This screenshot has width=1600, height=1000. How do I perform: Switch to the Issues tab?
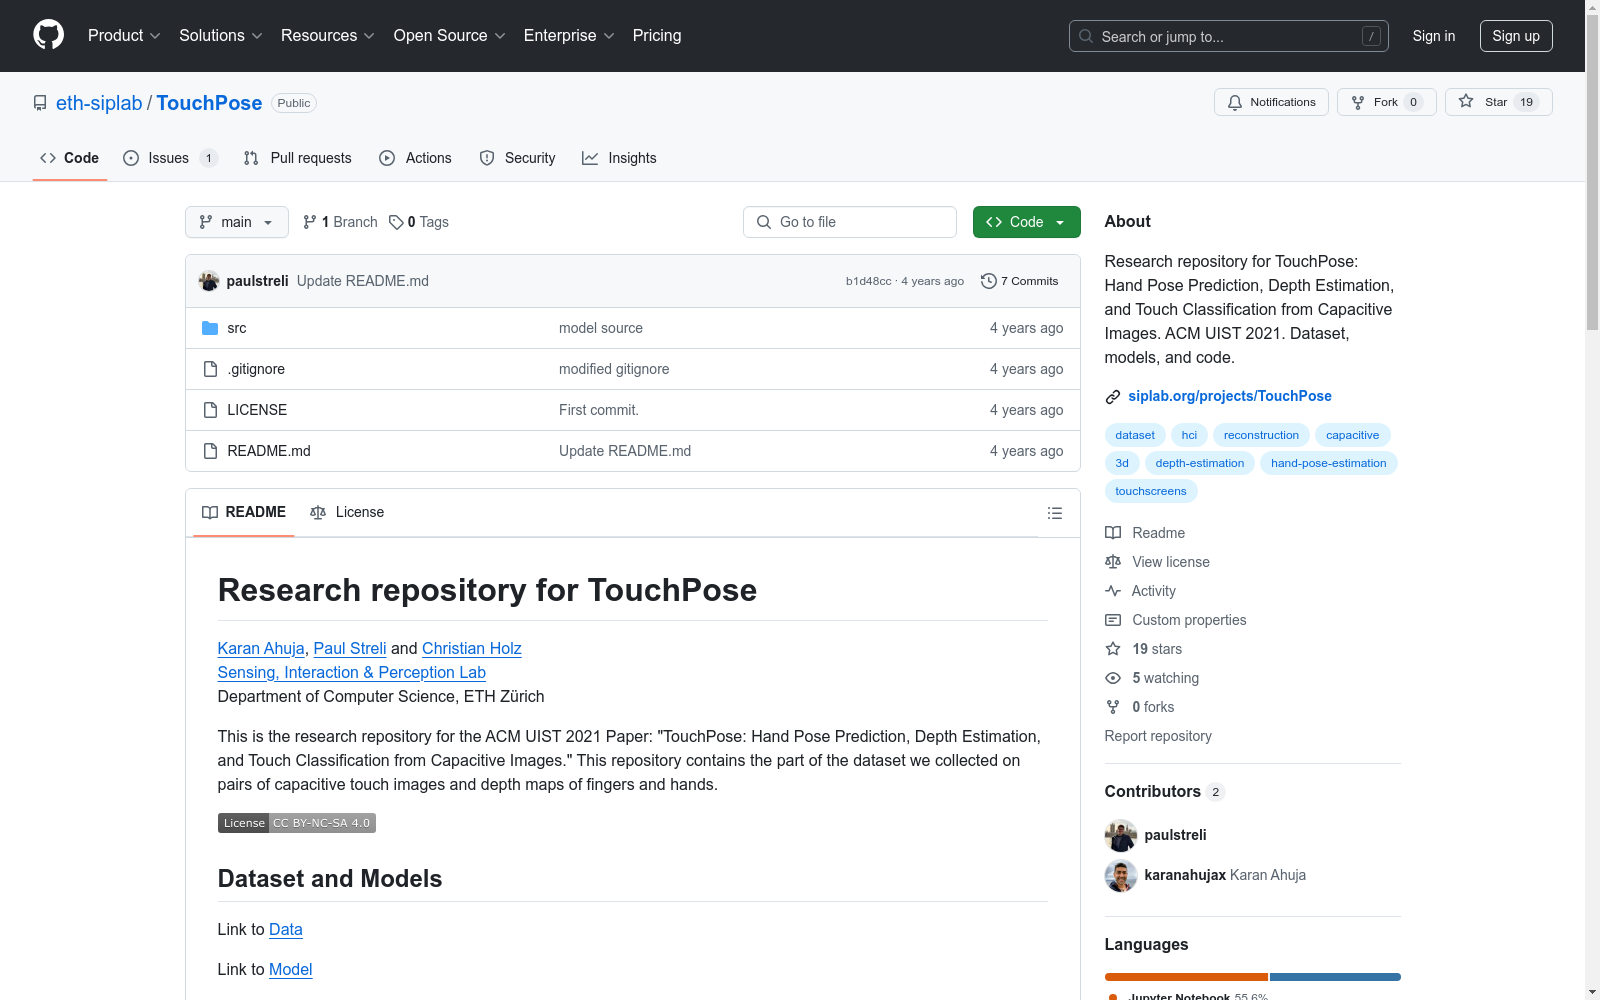(170, 158)
